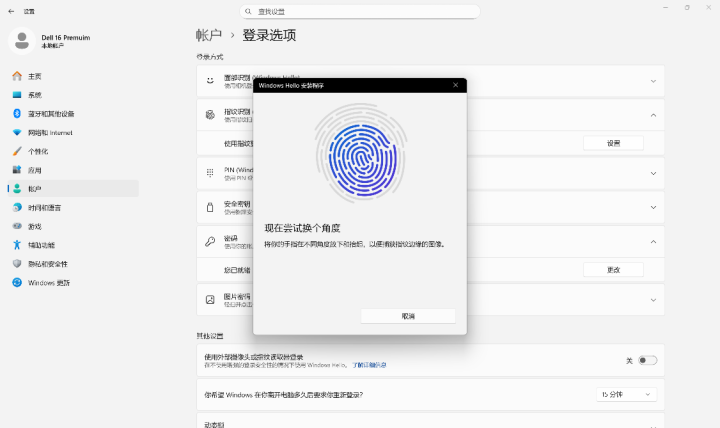
Task: Click the 更改 password button
Action: [613, 269]
